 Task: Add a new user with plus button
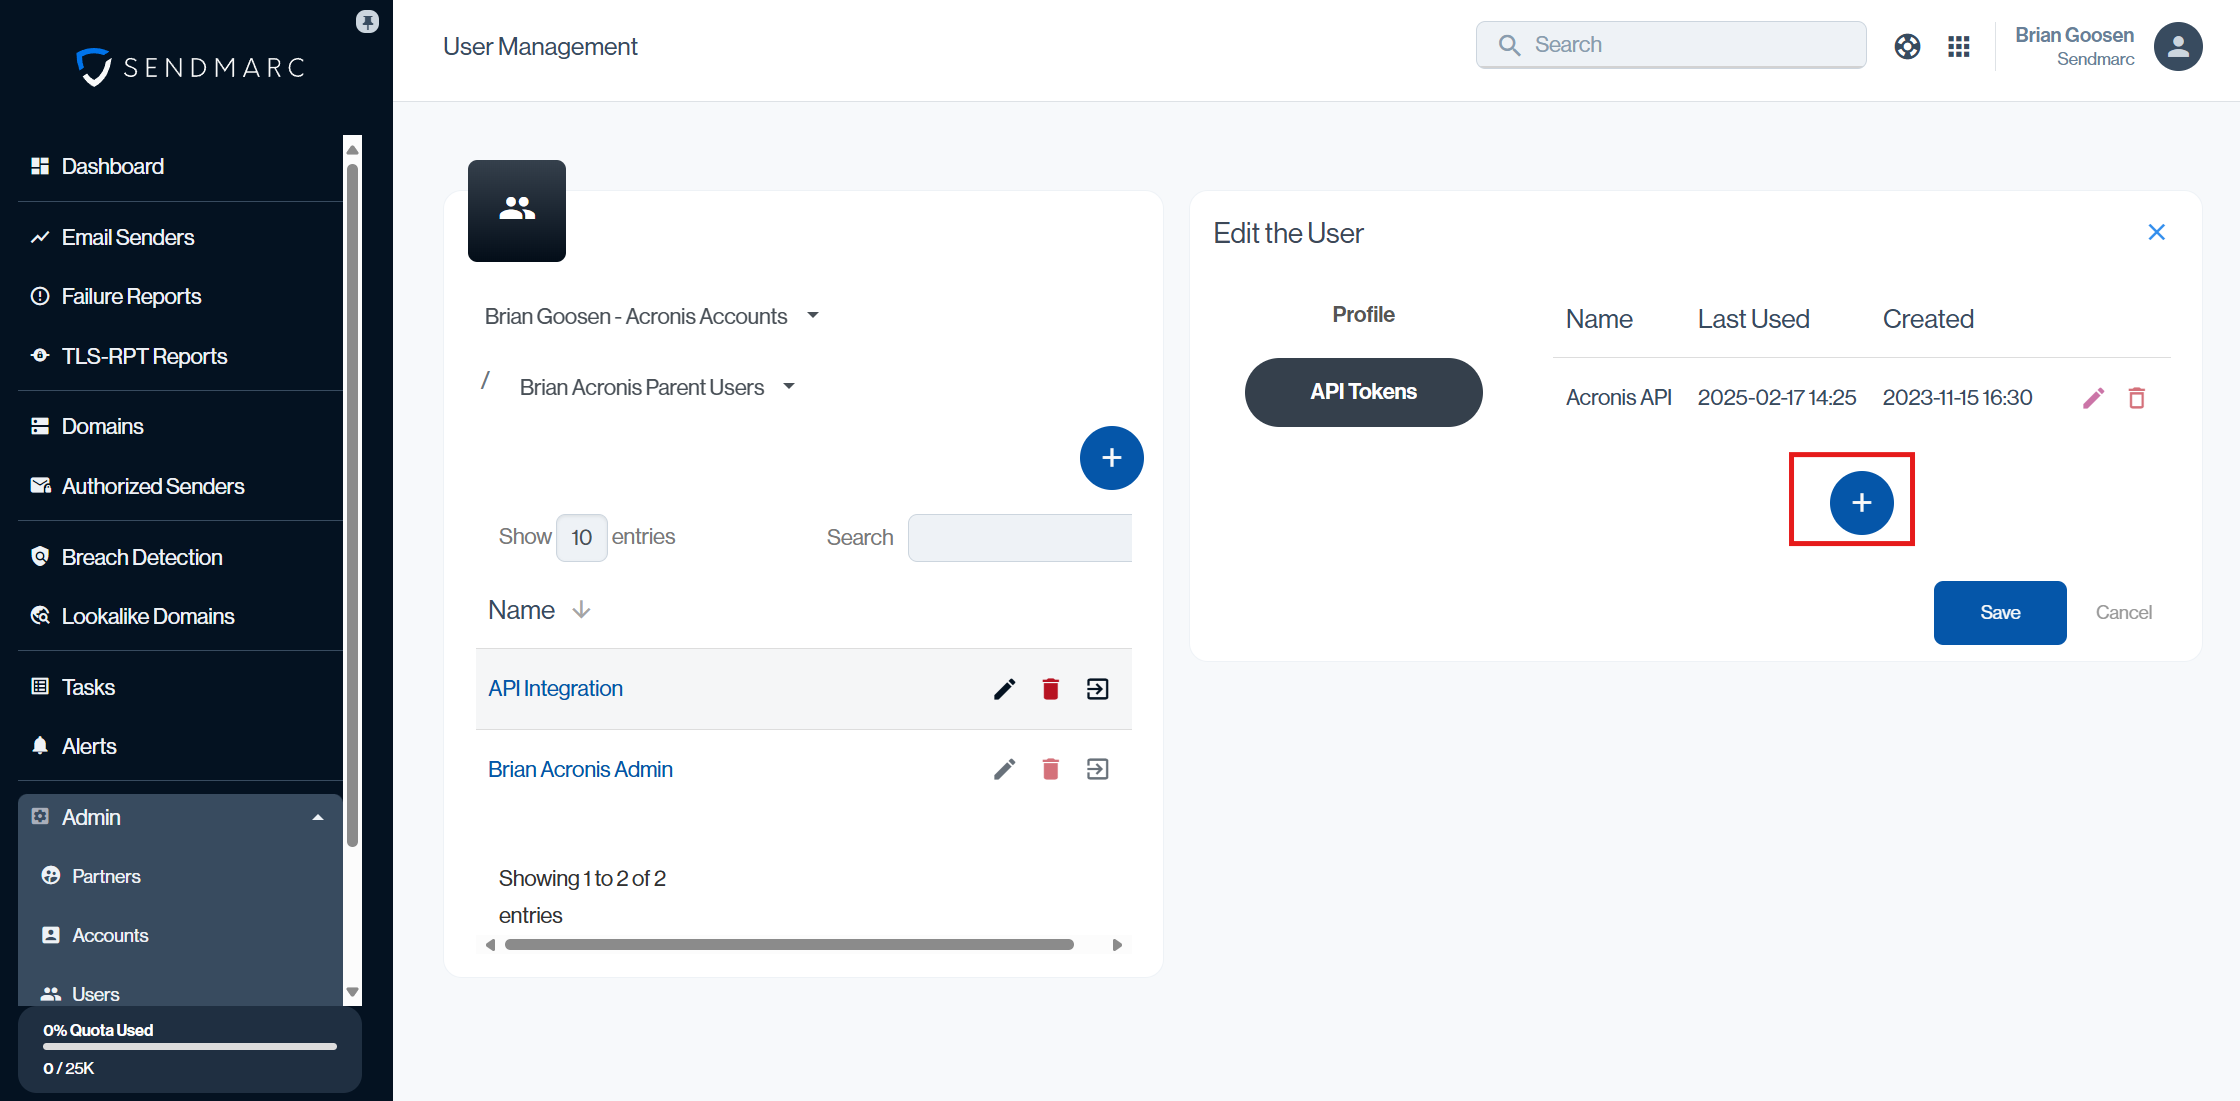(1111, 458)
